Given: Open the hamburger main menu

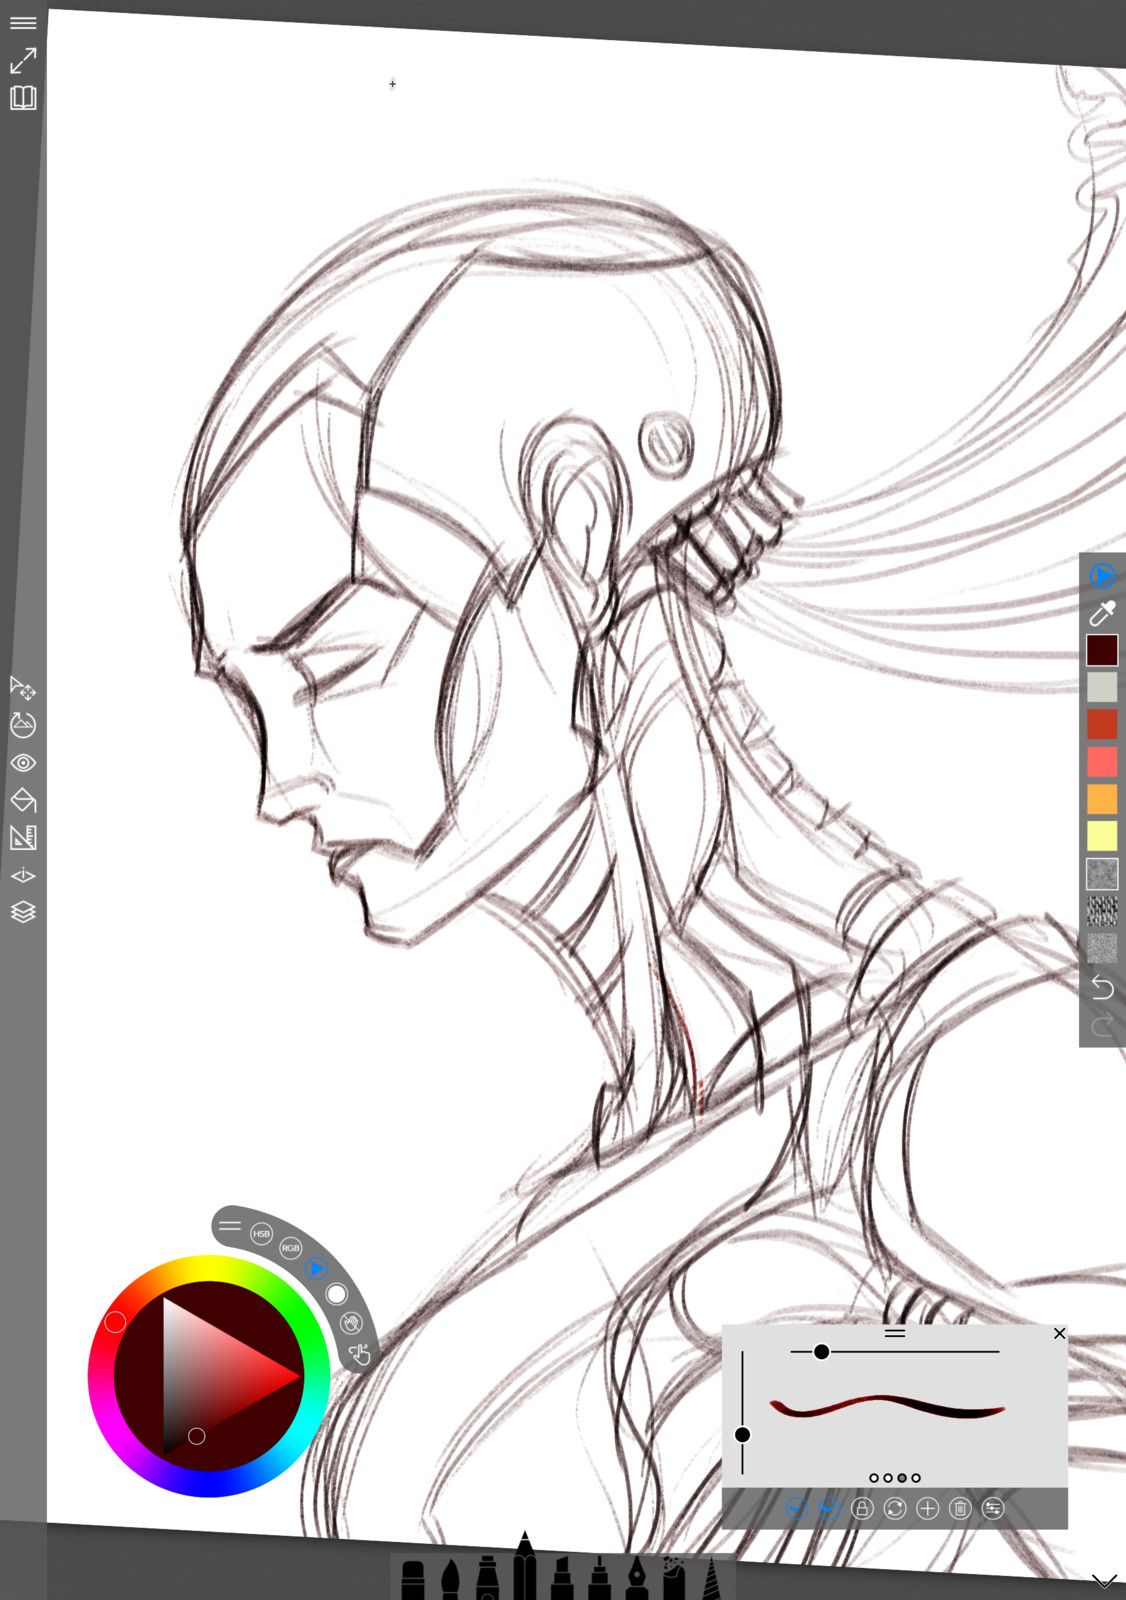Looking at the screenshot, I should (23, 22).
